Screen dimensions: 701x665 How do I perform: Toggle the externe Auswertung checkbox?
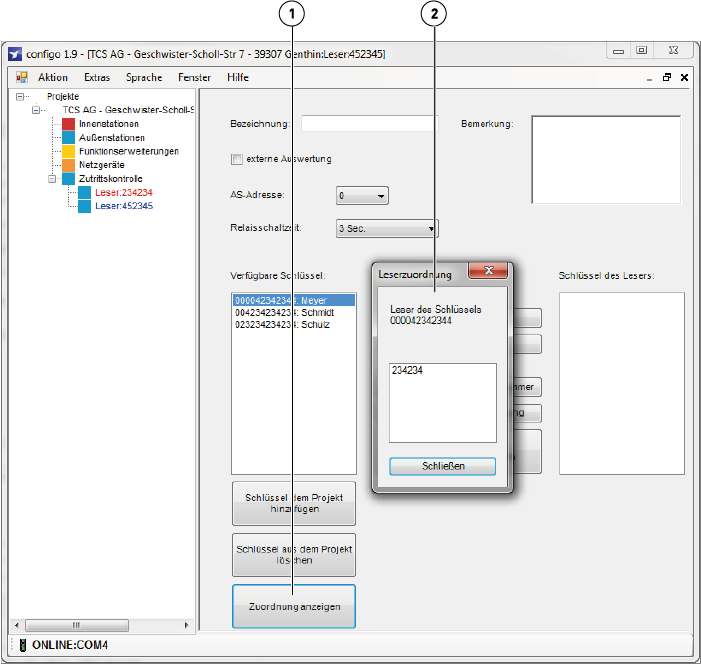coord(237,159)
